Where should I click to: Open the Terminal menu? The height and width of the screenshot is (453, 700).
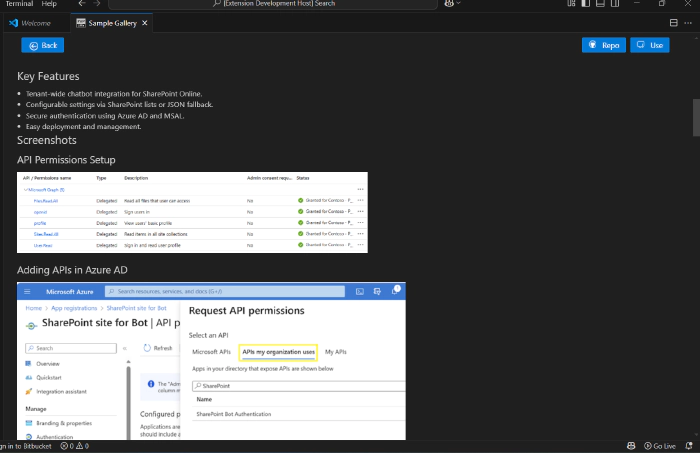pos(19,4)
